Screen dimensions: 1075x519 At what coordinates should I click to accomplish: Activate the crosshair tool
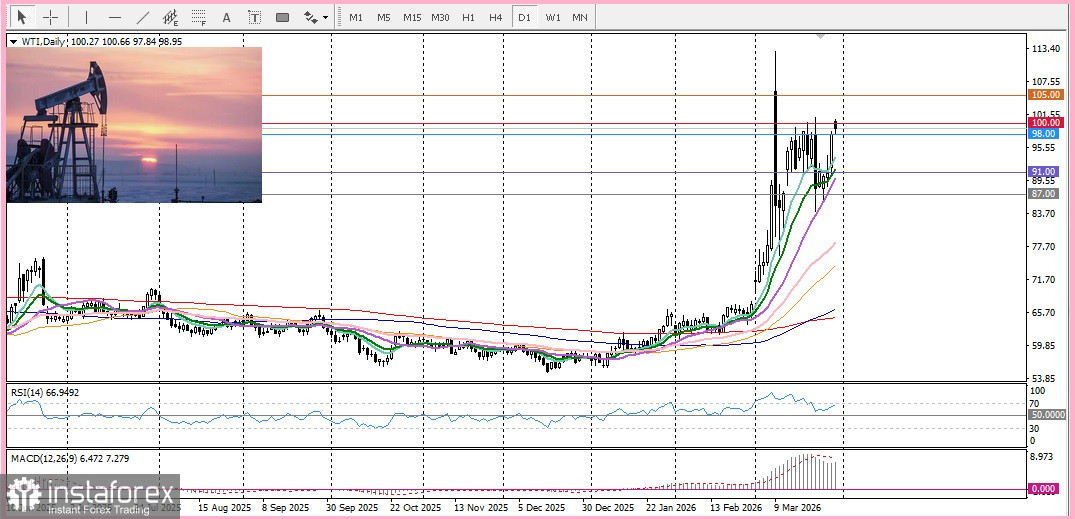pos(50,17)
